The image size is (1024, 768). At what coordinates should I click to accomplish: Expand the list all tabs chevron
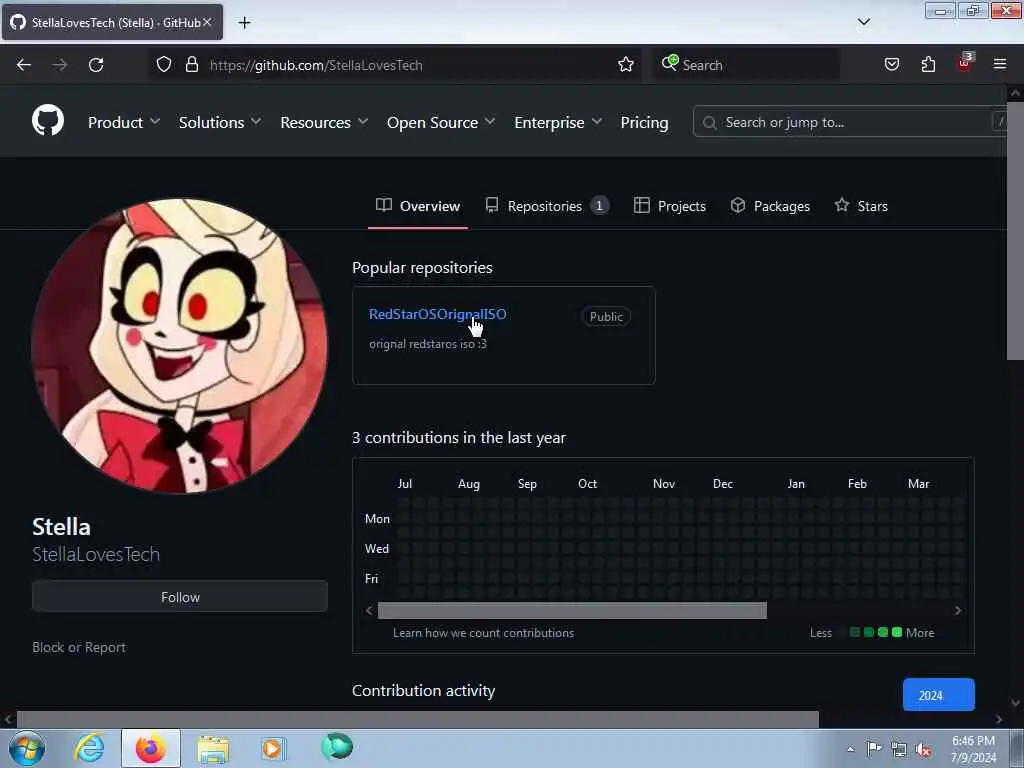[864, 22]
